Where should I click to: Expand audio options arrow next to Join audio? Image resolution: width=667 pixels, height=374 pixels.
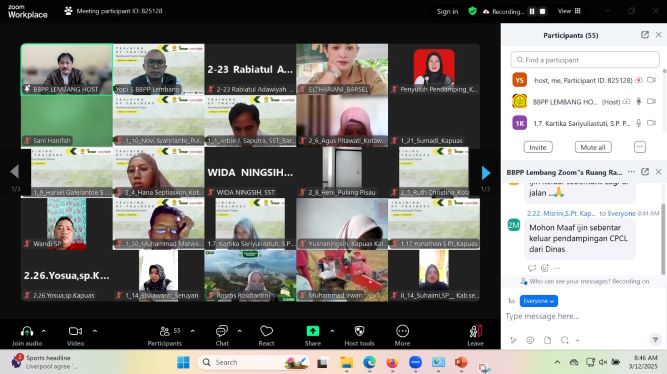pos(44,331)
